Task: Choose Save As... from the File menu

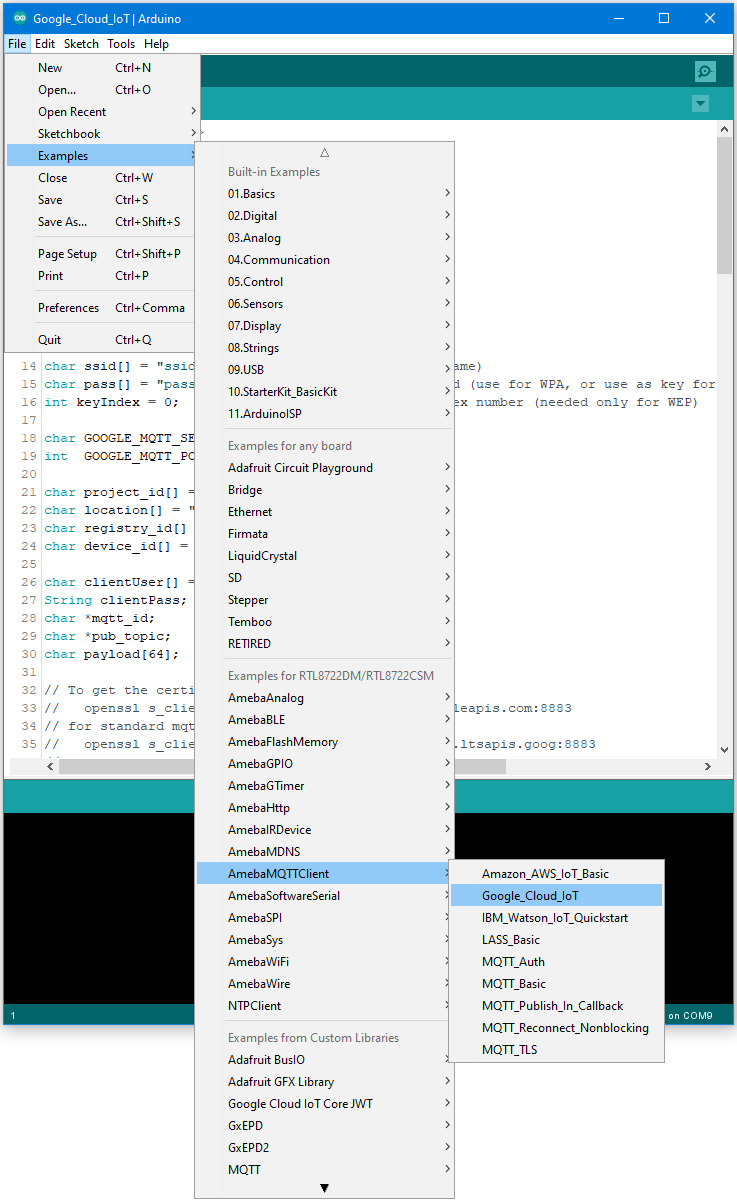Action: click(x=102, y=222)
